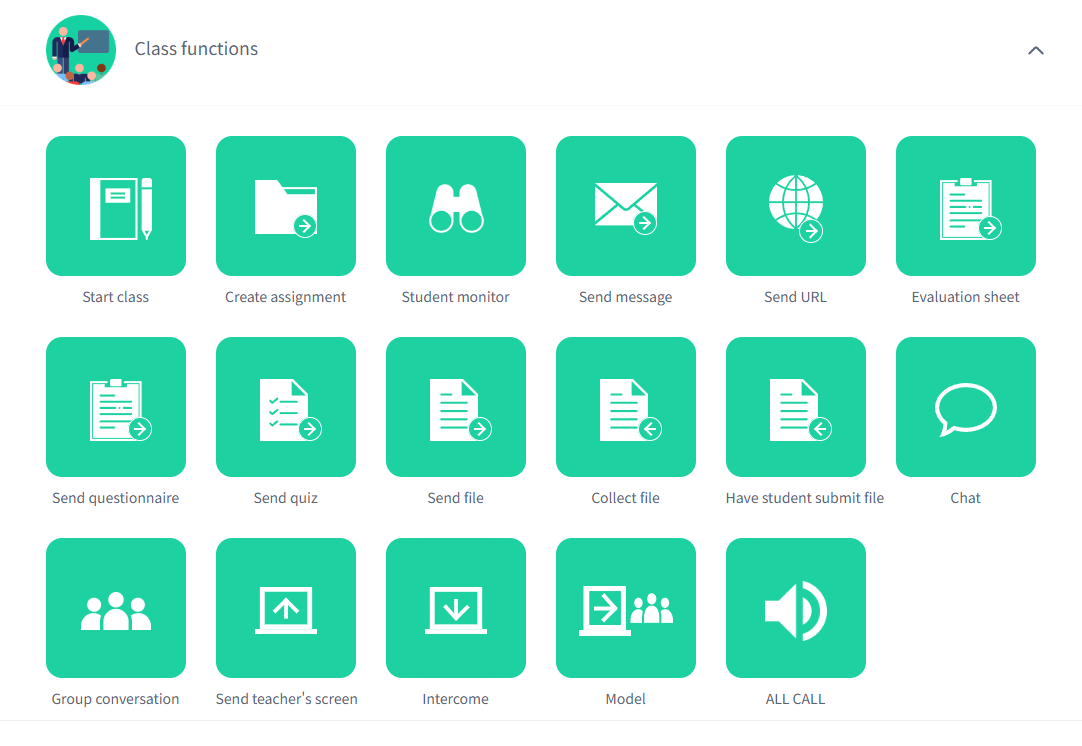Open the Send quiz checklist icon
The height and width of the screenshot is (746, 1082).
[286, 407]
